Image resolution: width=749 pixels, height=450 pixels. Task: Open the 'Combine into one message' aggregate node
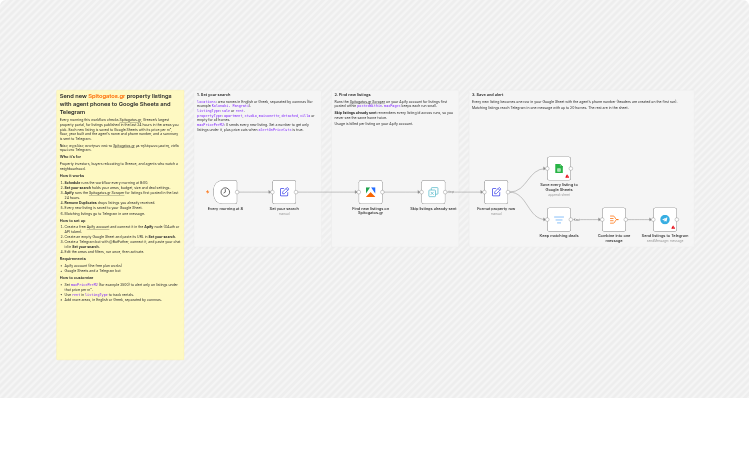click(614, 219)
